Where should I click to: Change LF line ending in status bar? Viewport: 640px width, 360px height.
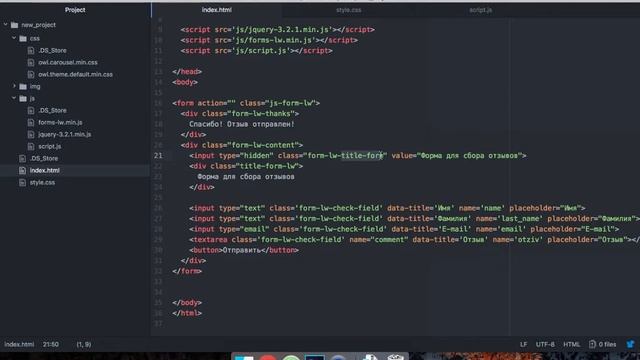(x=523, y=344)
